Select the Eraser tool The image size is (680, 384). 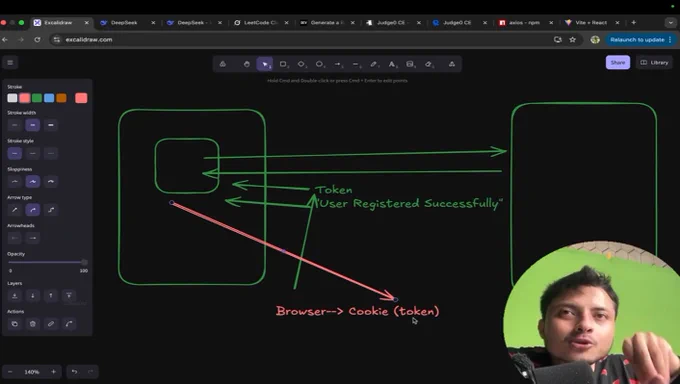tap(428, 64)
